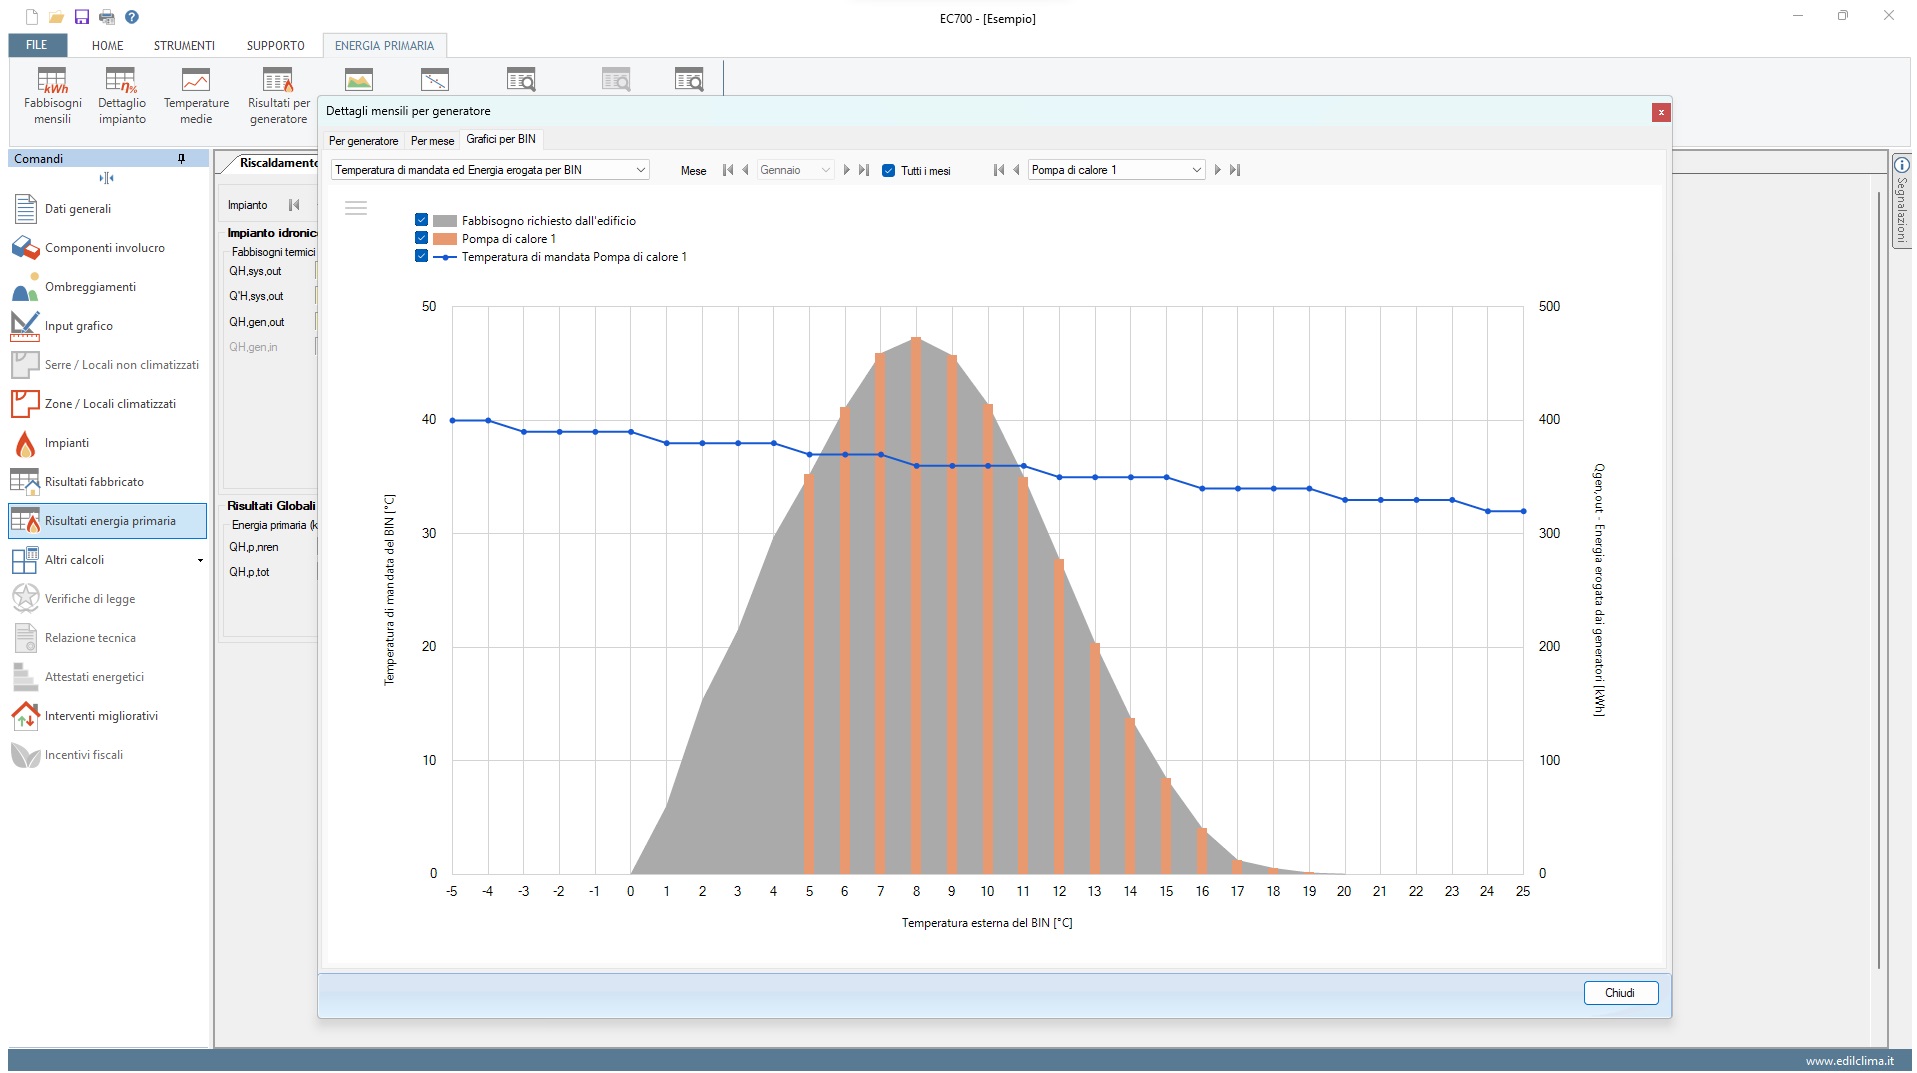Go to first generator arrow

[999, 170]
